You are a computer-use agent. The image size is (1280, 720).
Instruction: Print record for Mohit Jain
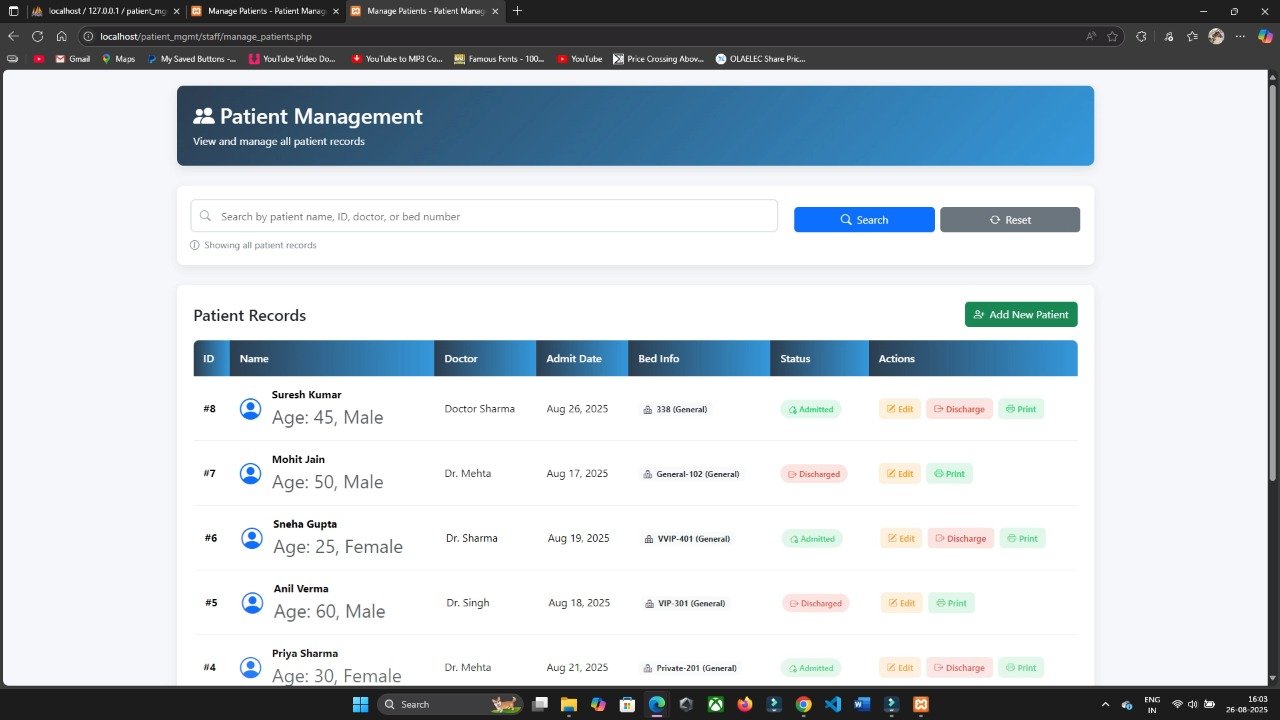coord(949,474)
